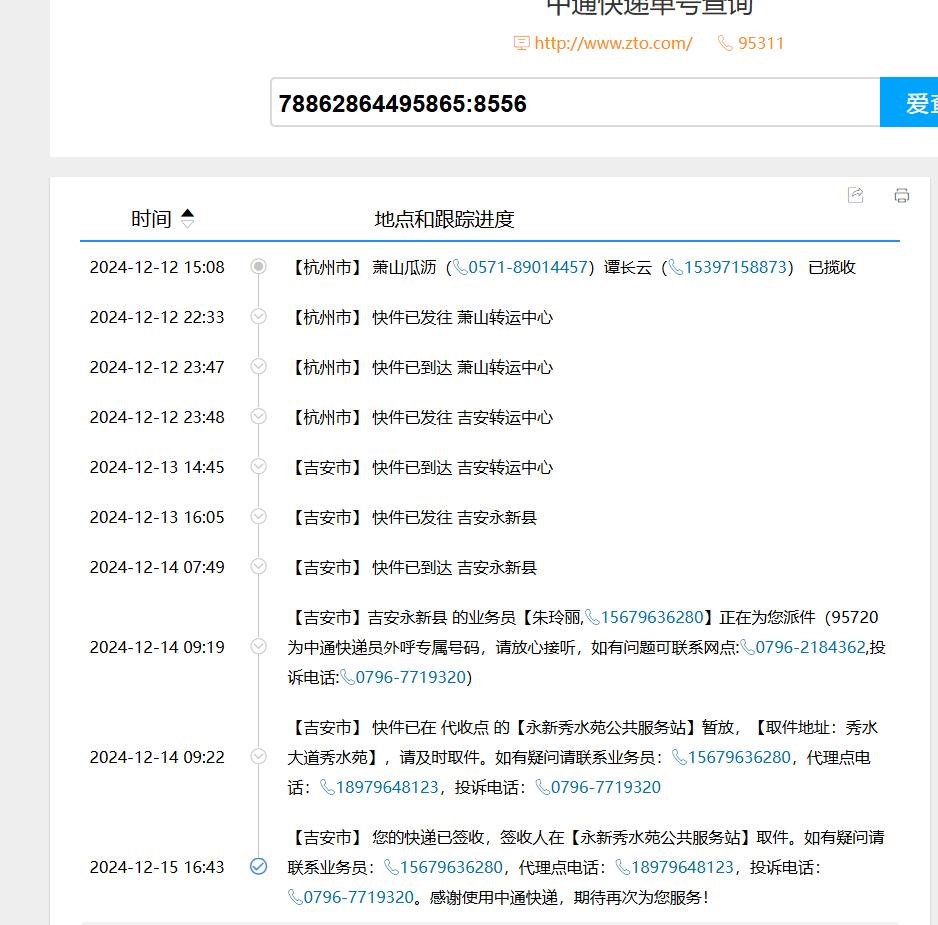Select timeline marker for 2024-12-12 22:33
The image size is (938, 925).
(x=258, y=316)
